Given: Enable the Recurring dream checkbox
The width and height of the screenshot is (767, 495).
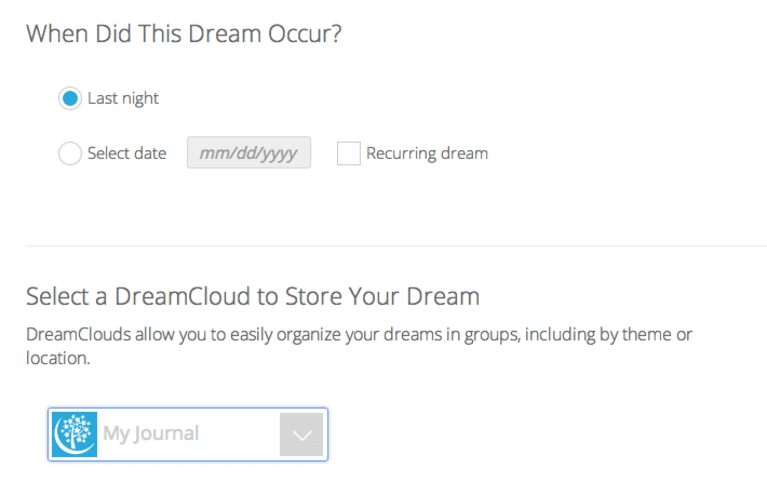Looking at the screenshot, I should [349, 153].
